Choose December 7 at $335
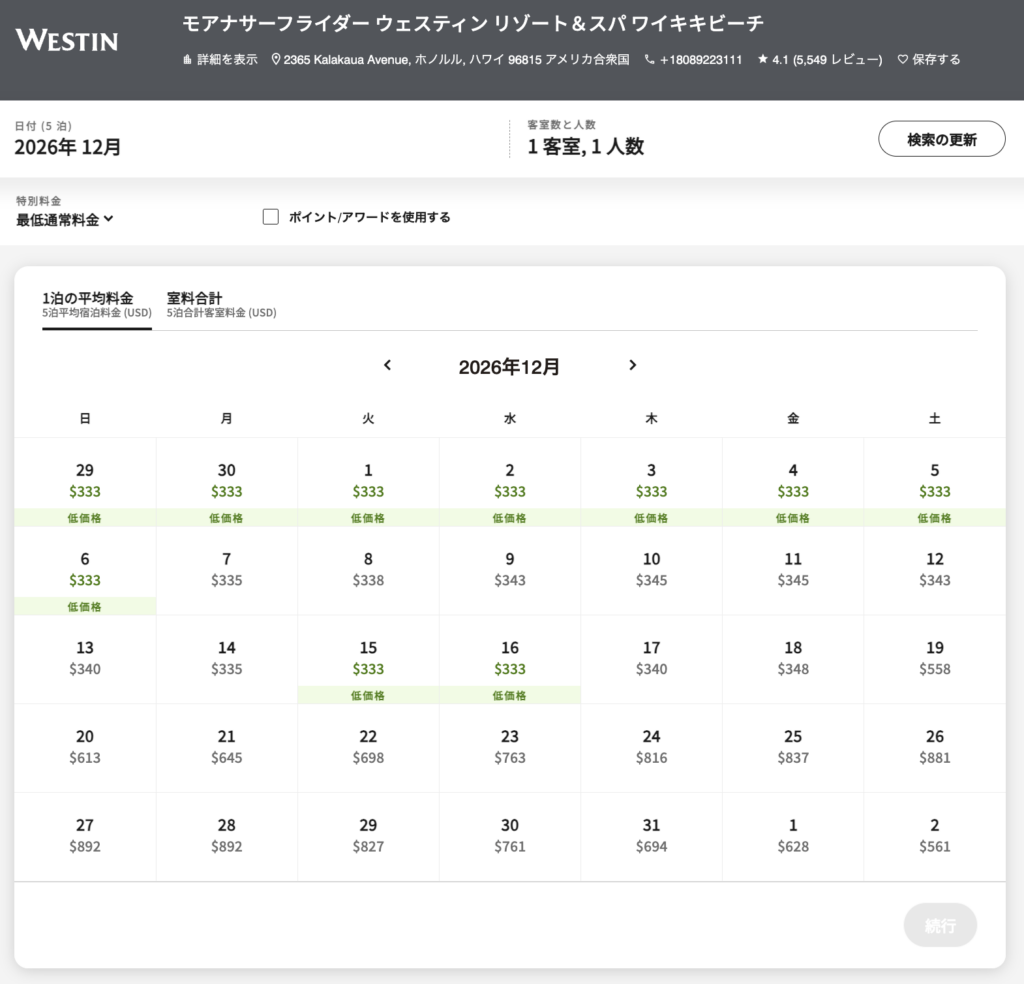Viewport: 1024px width, 984px height. pyautogui.click(x=227, y=571)
